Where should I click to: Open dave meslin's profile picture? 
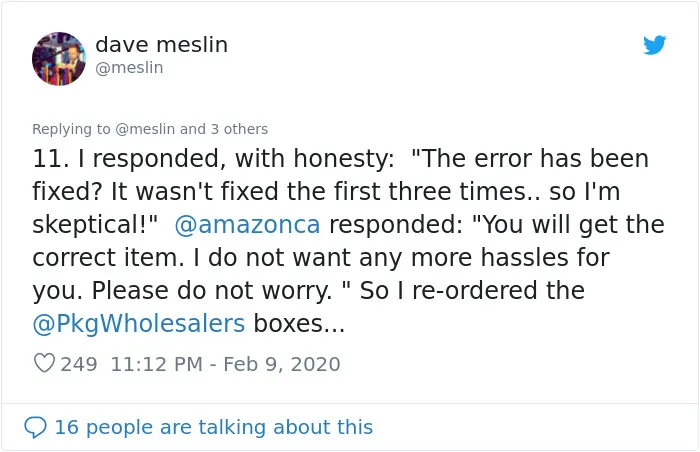[x=58, y=59]
